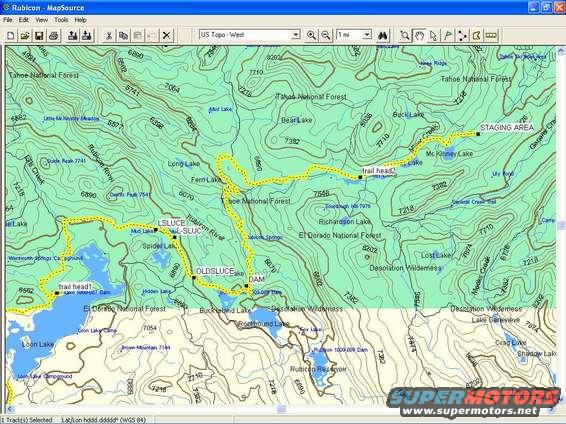
Task: Click the Richardson Lake map label
Action: [x=345, y=221]
